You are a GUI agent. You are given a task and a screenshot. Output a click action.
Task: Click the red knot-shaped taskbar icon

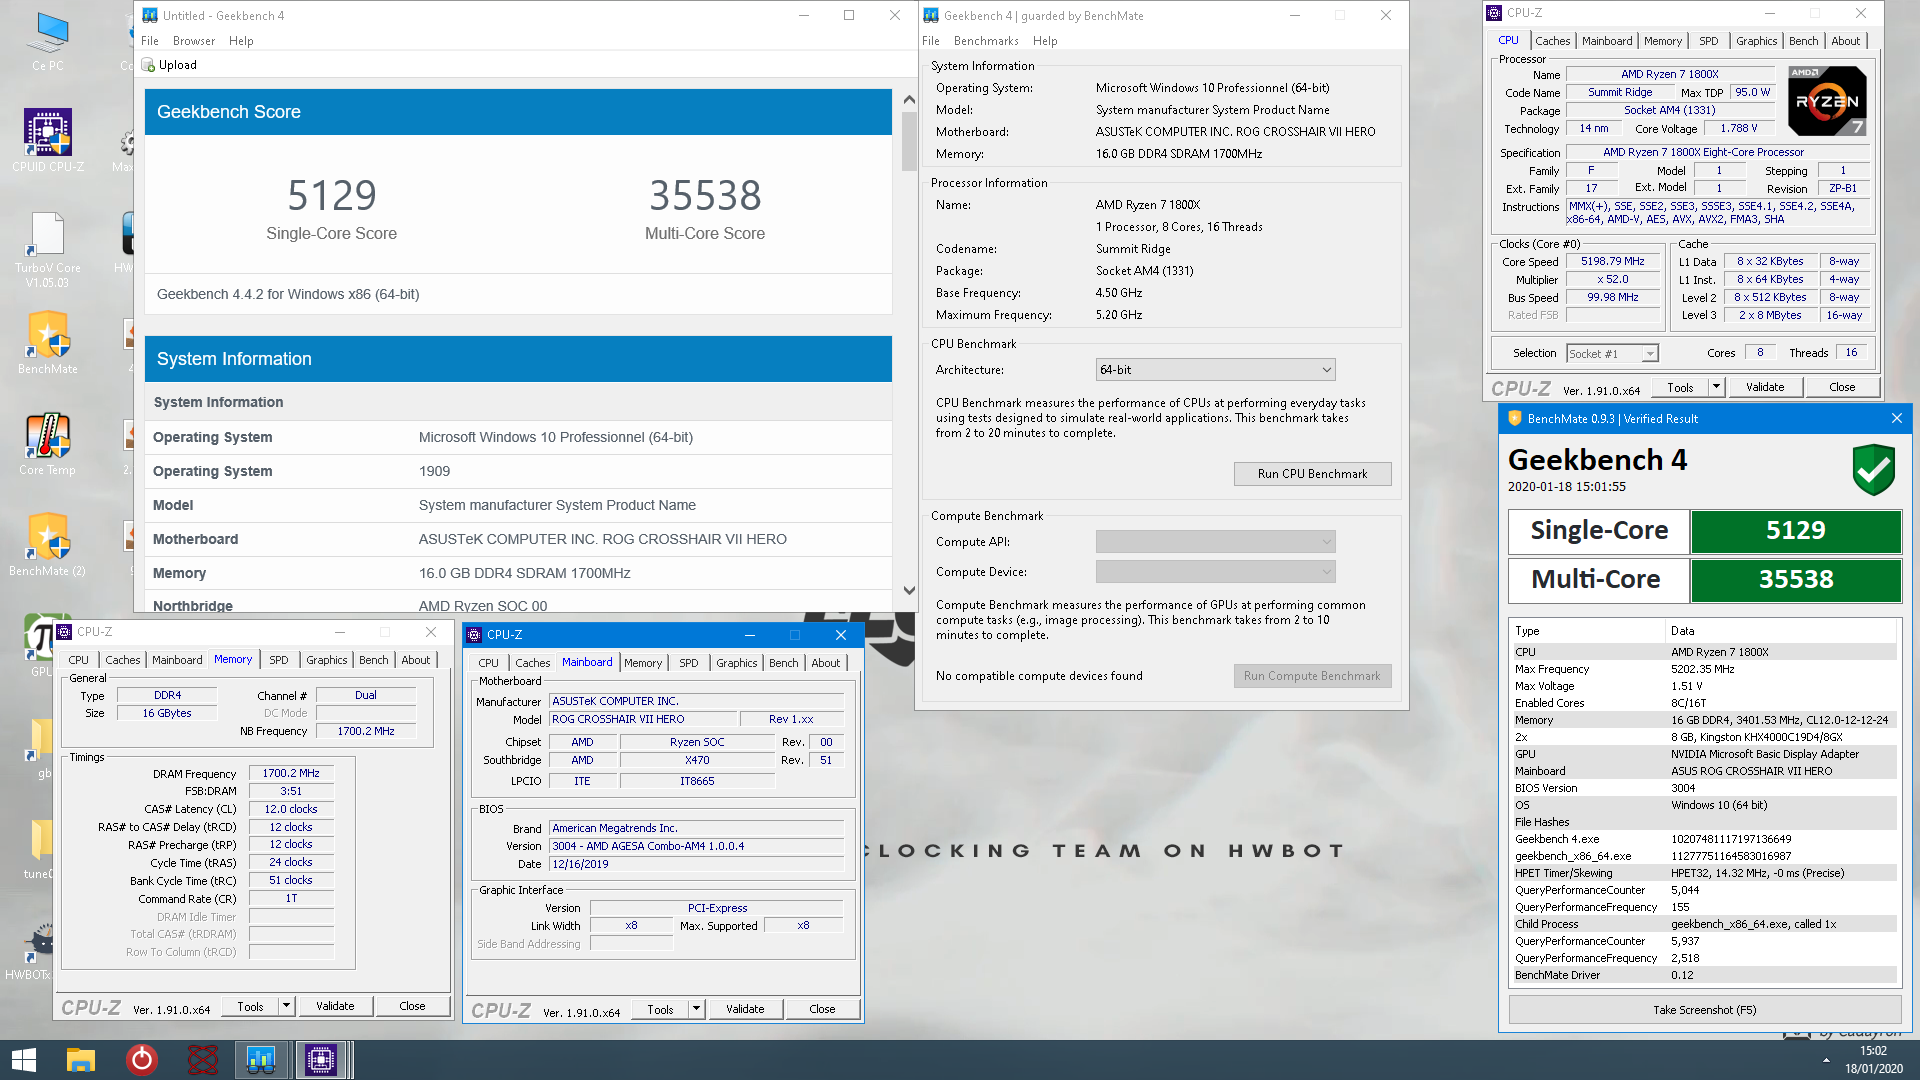click(202, 1060)
